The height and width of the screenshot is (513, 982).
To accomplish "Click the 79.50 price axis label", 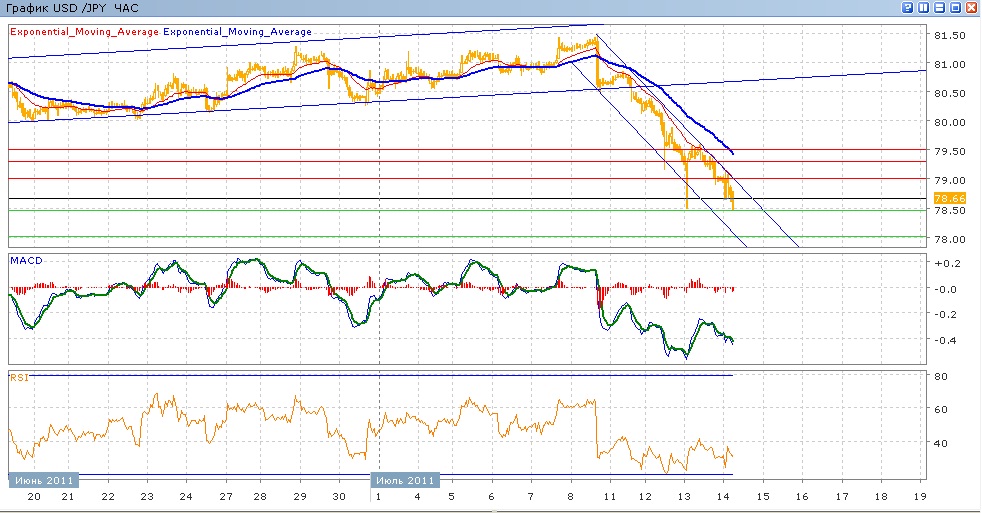I will point(949,151).
